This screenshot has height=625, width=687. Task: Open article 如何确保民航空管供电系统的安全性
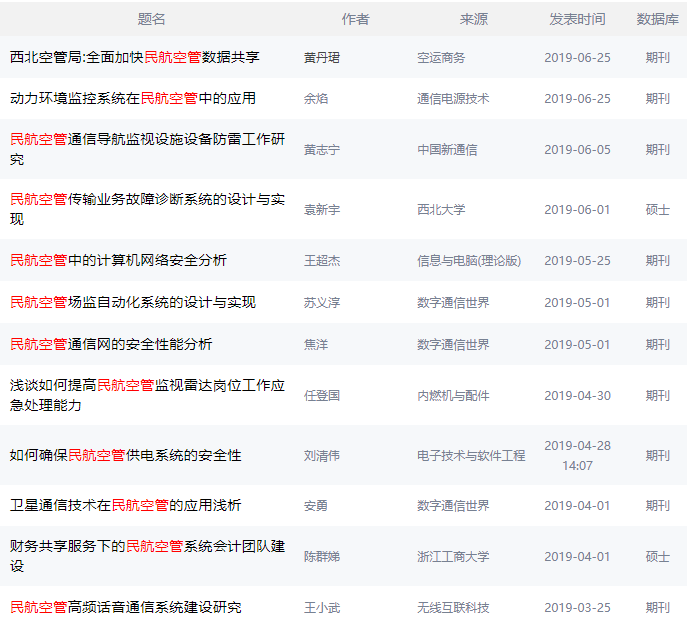[x=125, y=456]
